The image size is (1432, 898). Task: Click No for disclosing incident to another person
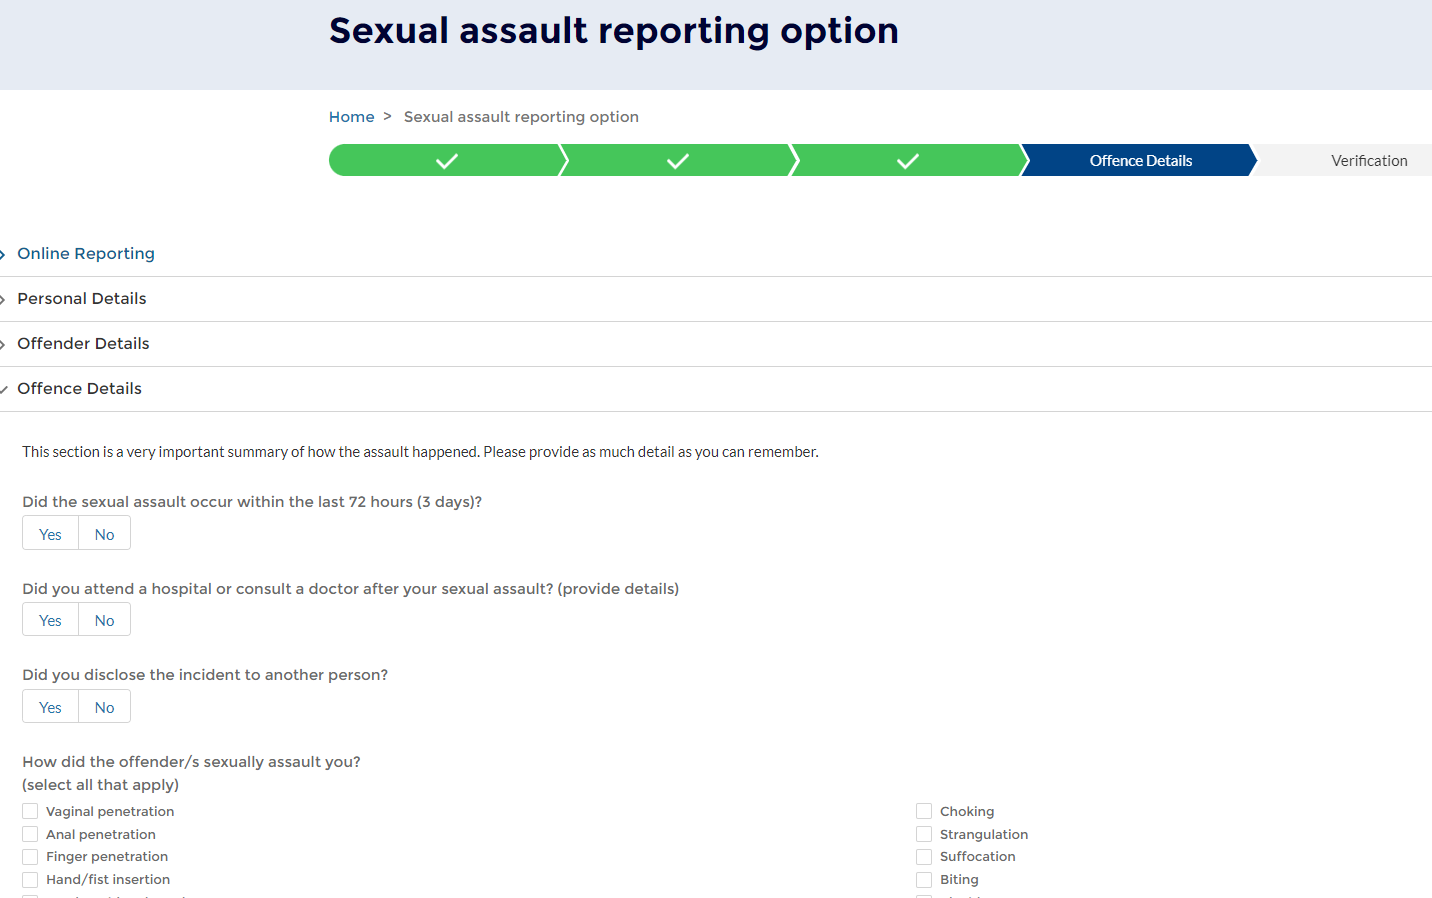(103, 706)
